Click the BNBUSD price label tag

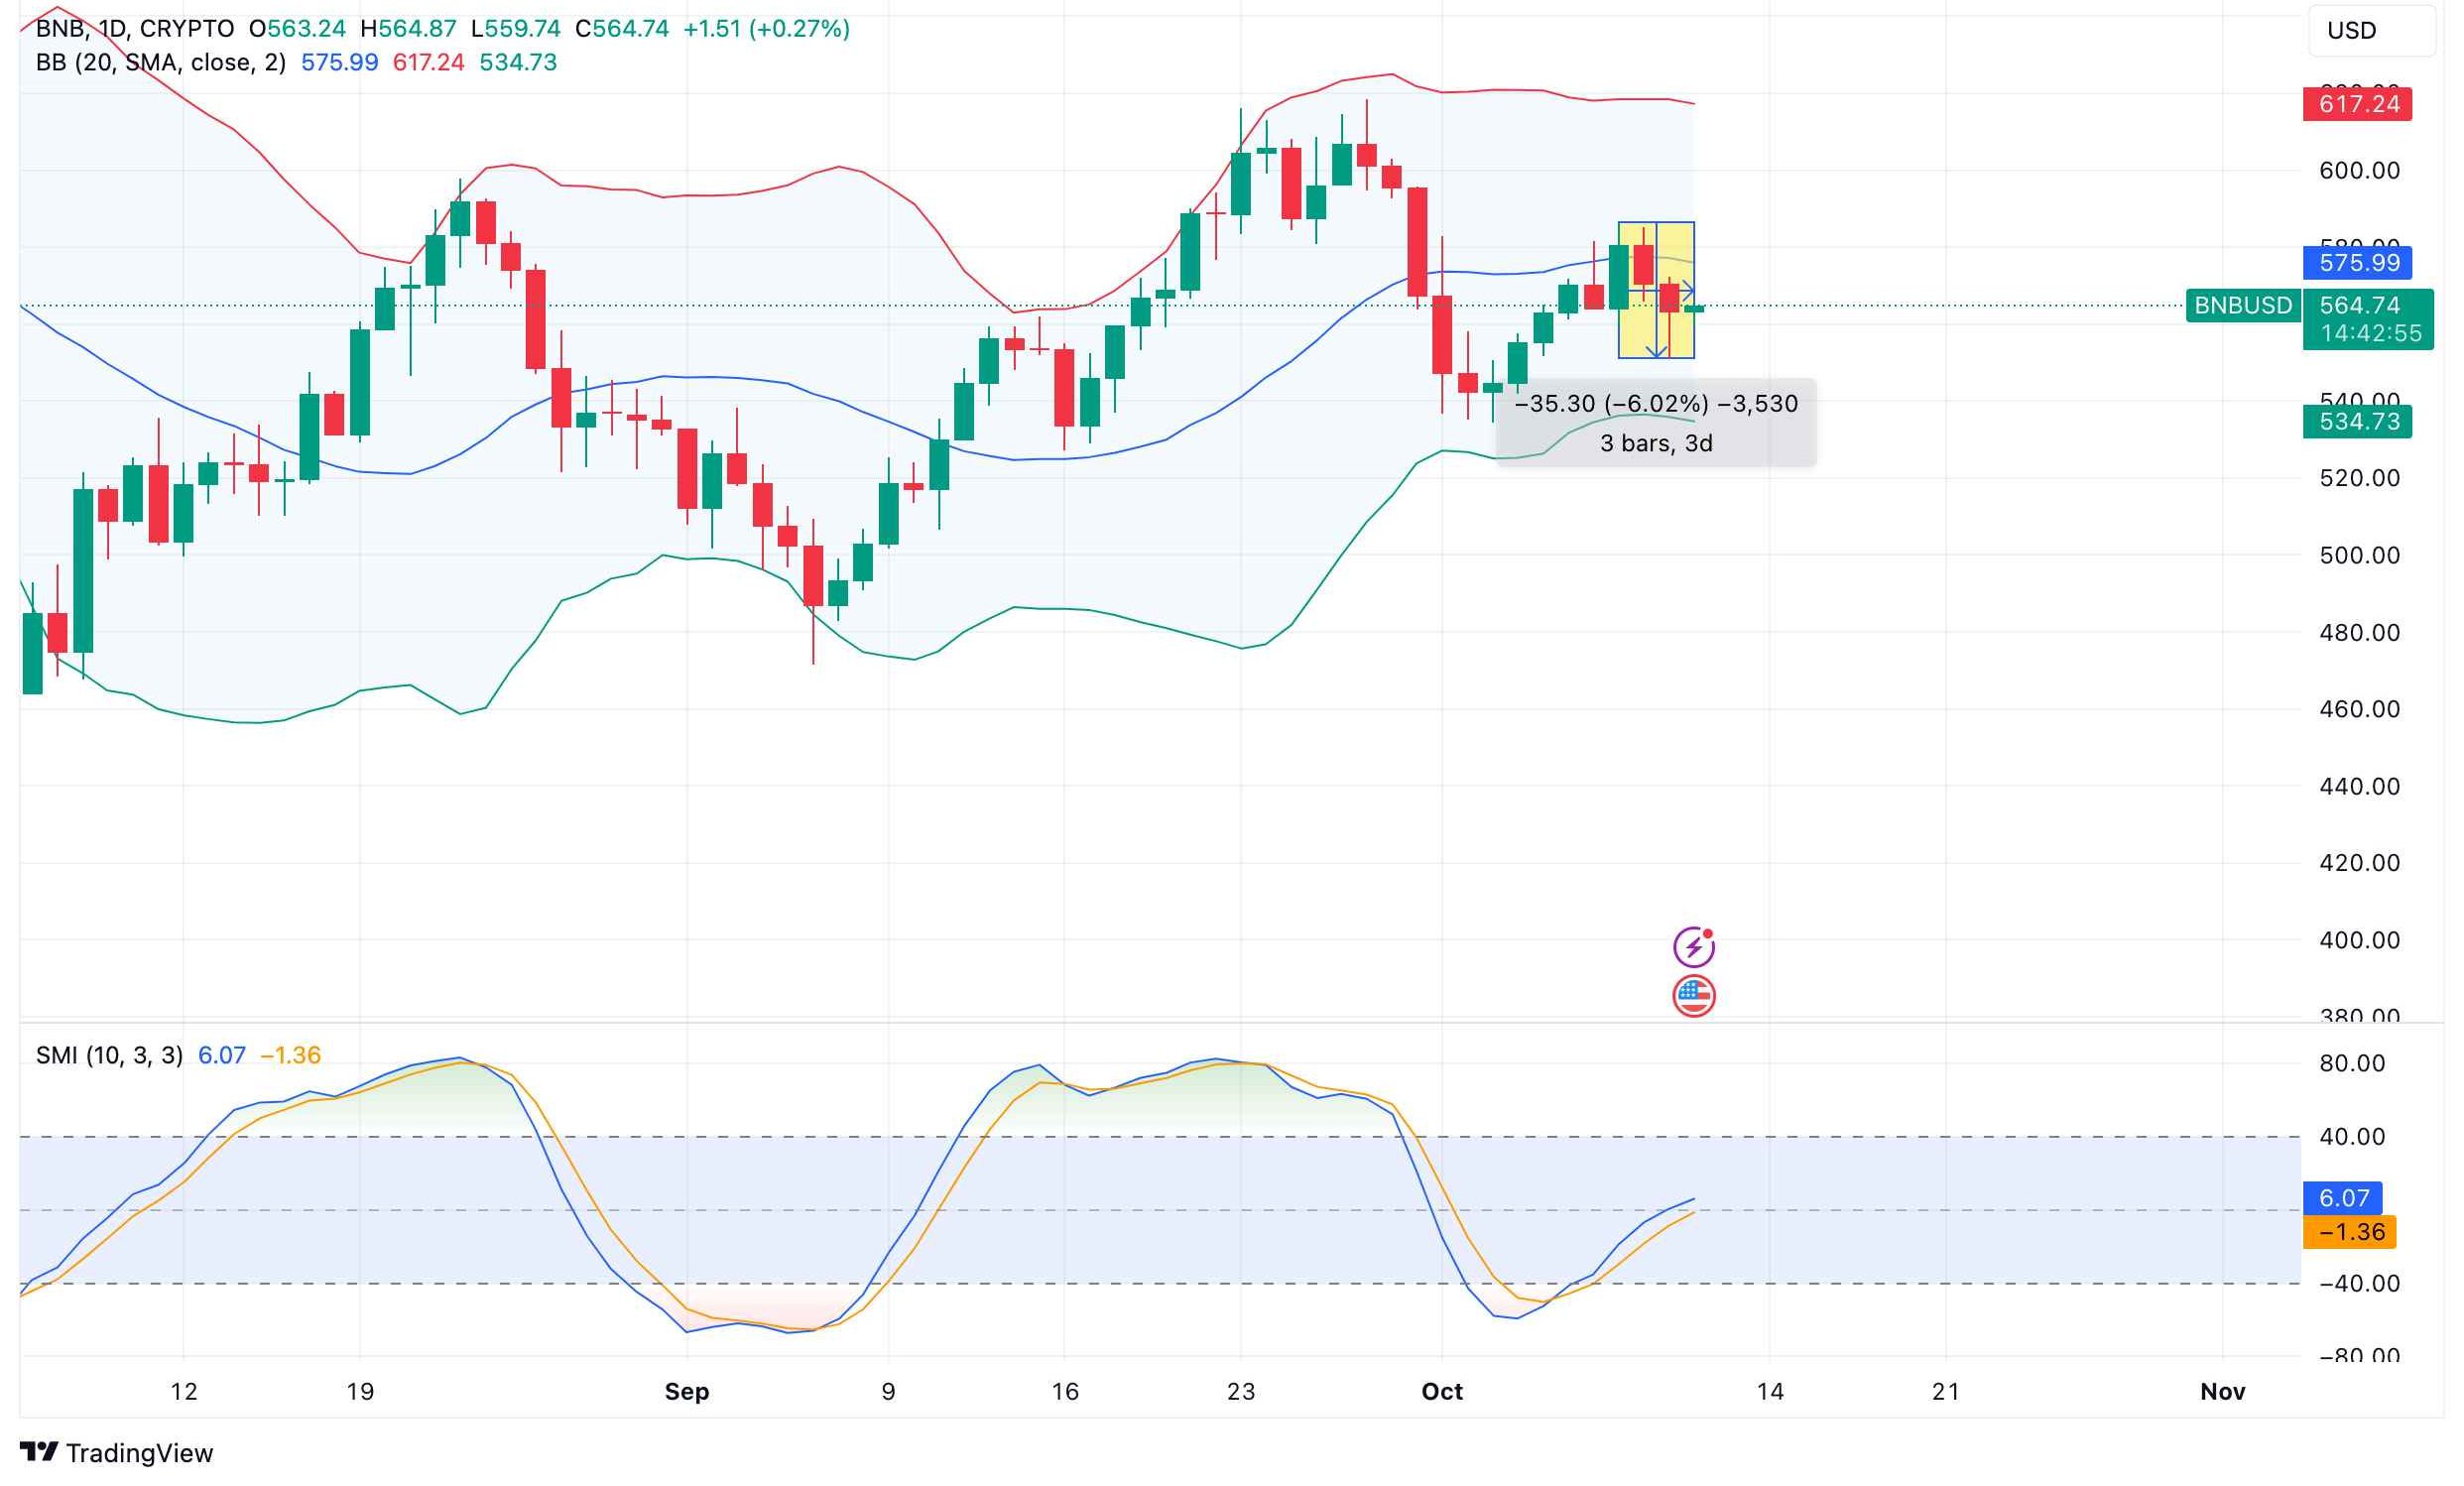(2243, 305)
